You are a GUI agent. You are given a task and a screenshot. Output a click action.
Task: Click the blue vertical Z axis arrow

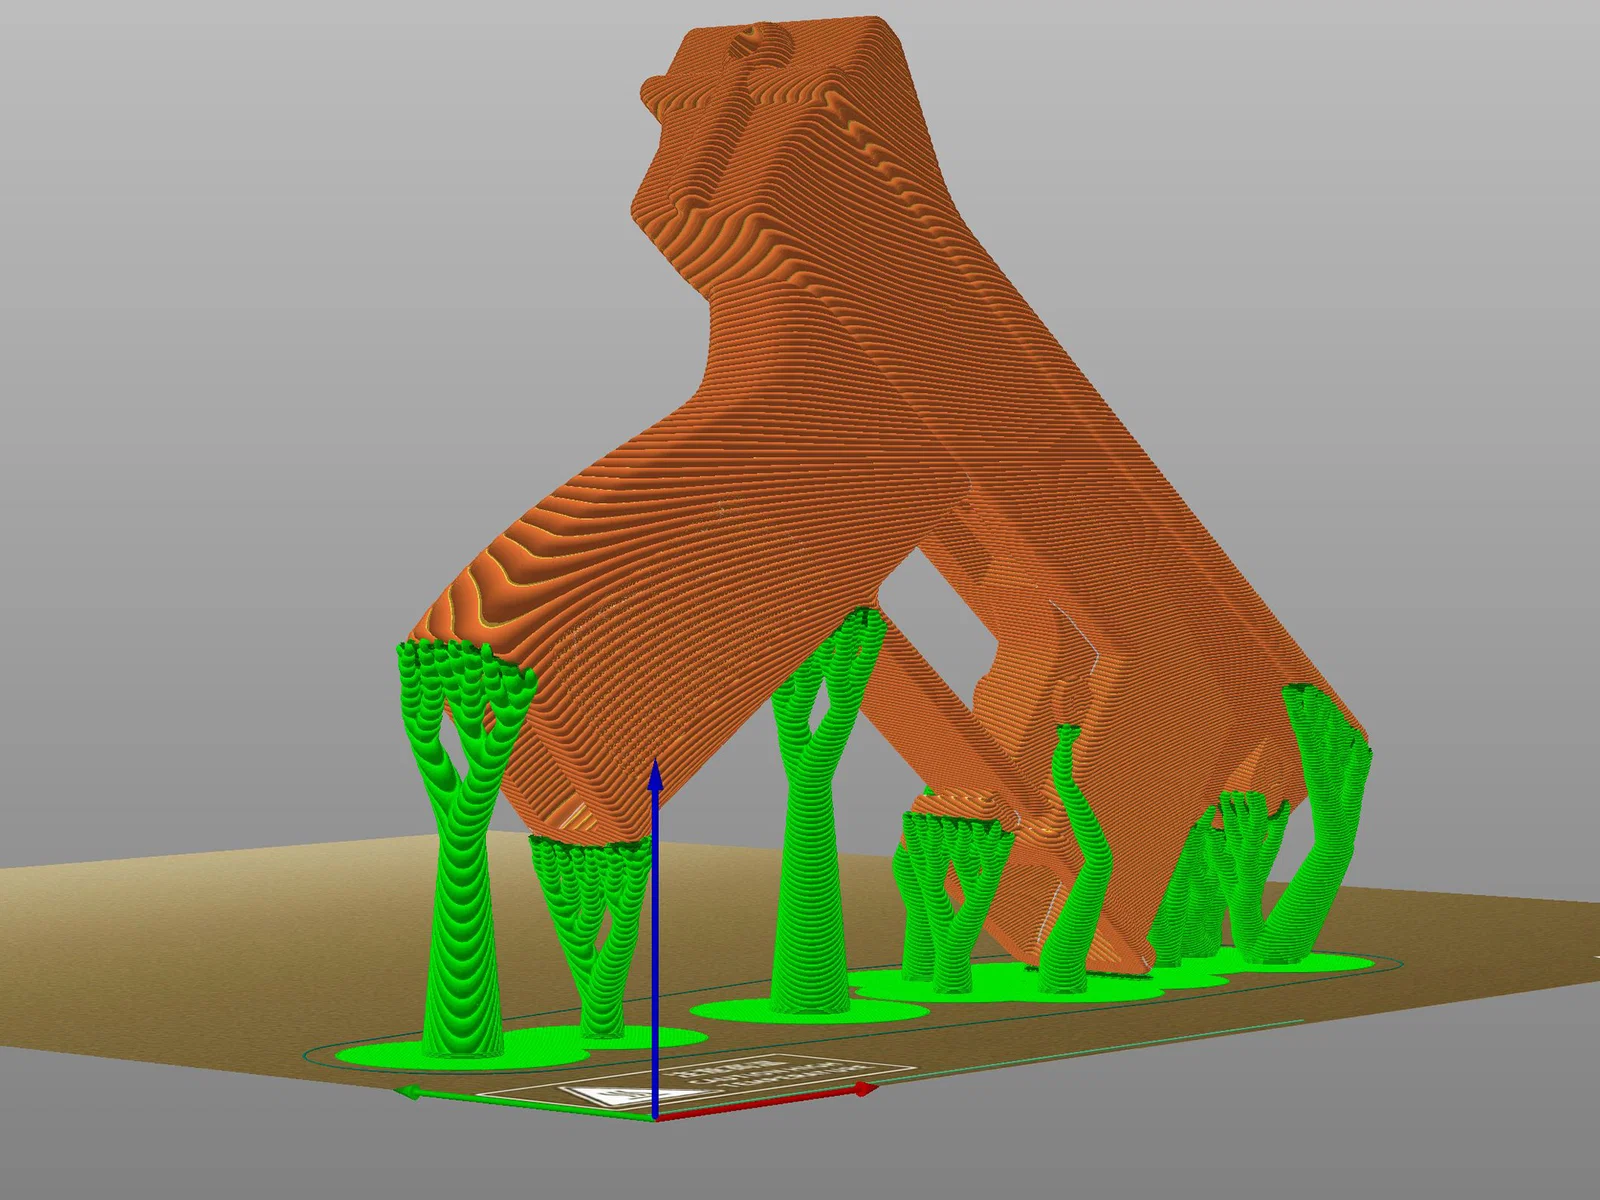point(655,938)
